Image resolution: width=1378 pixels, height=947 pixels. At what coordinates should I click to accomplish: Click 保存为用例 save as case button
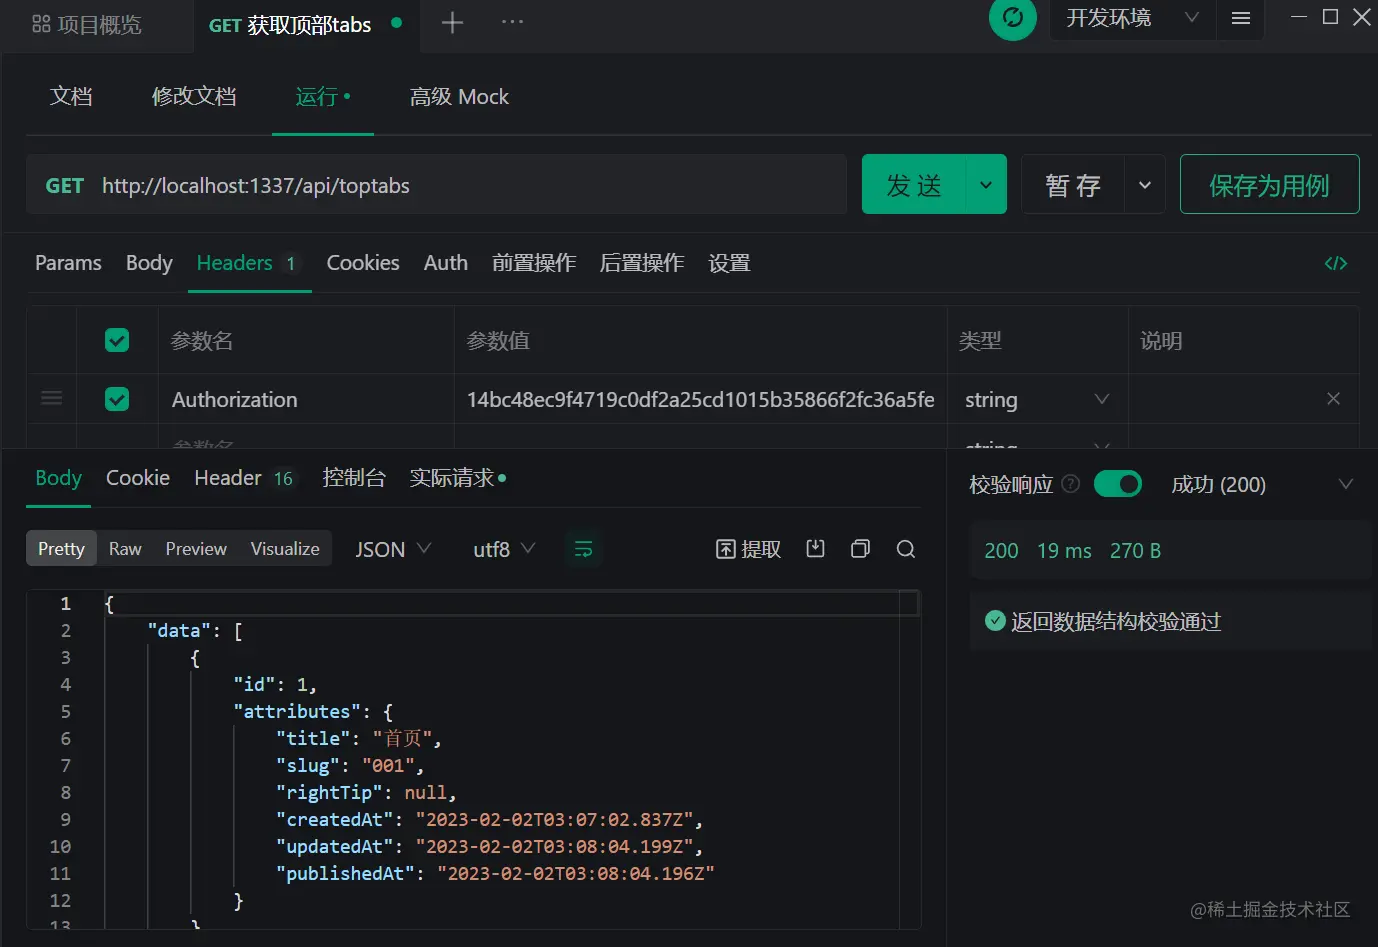(x=1269, y=185)
